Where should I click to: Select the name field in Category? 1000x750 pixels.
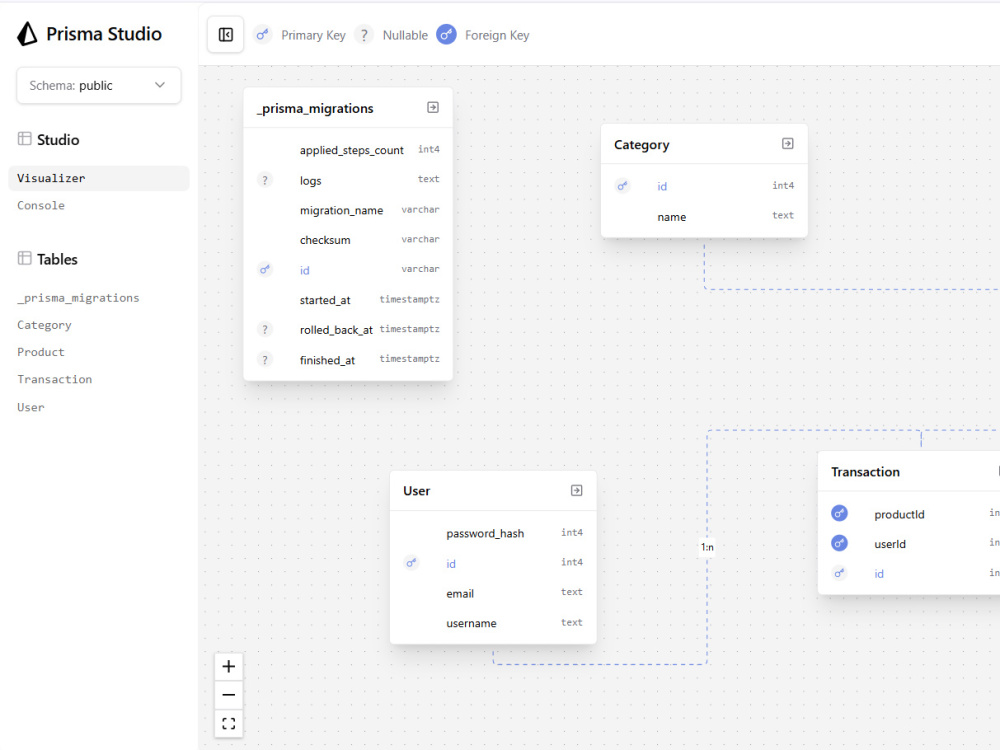pyautogui.click(x=672, y=217)
